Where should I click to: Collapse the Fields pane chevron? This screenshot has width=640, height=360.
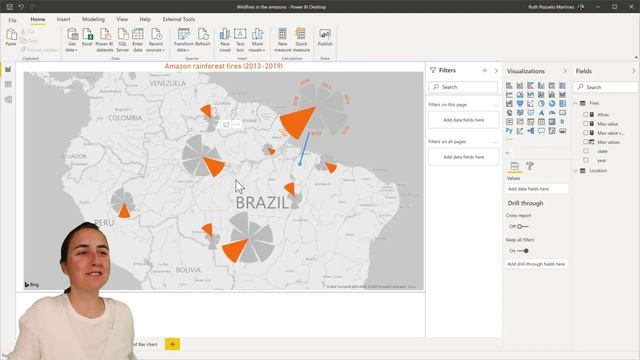[x=633, y=71]
